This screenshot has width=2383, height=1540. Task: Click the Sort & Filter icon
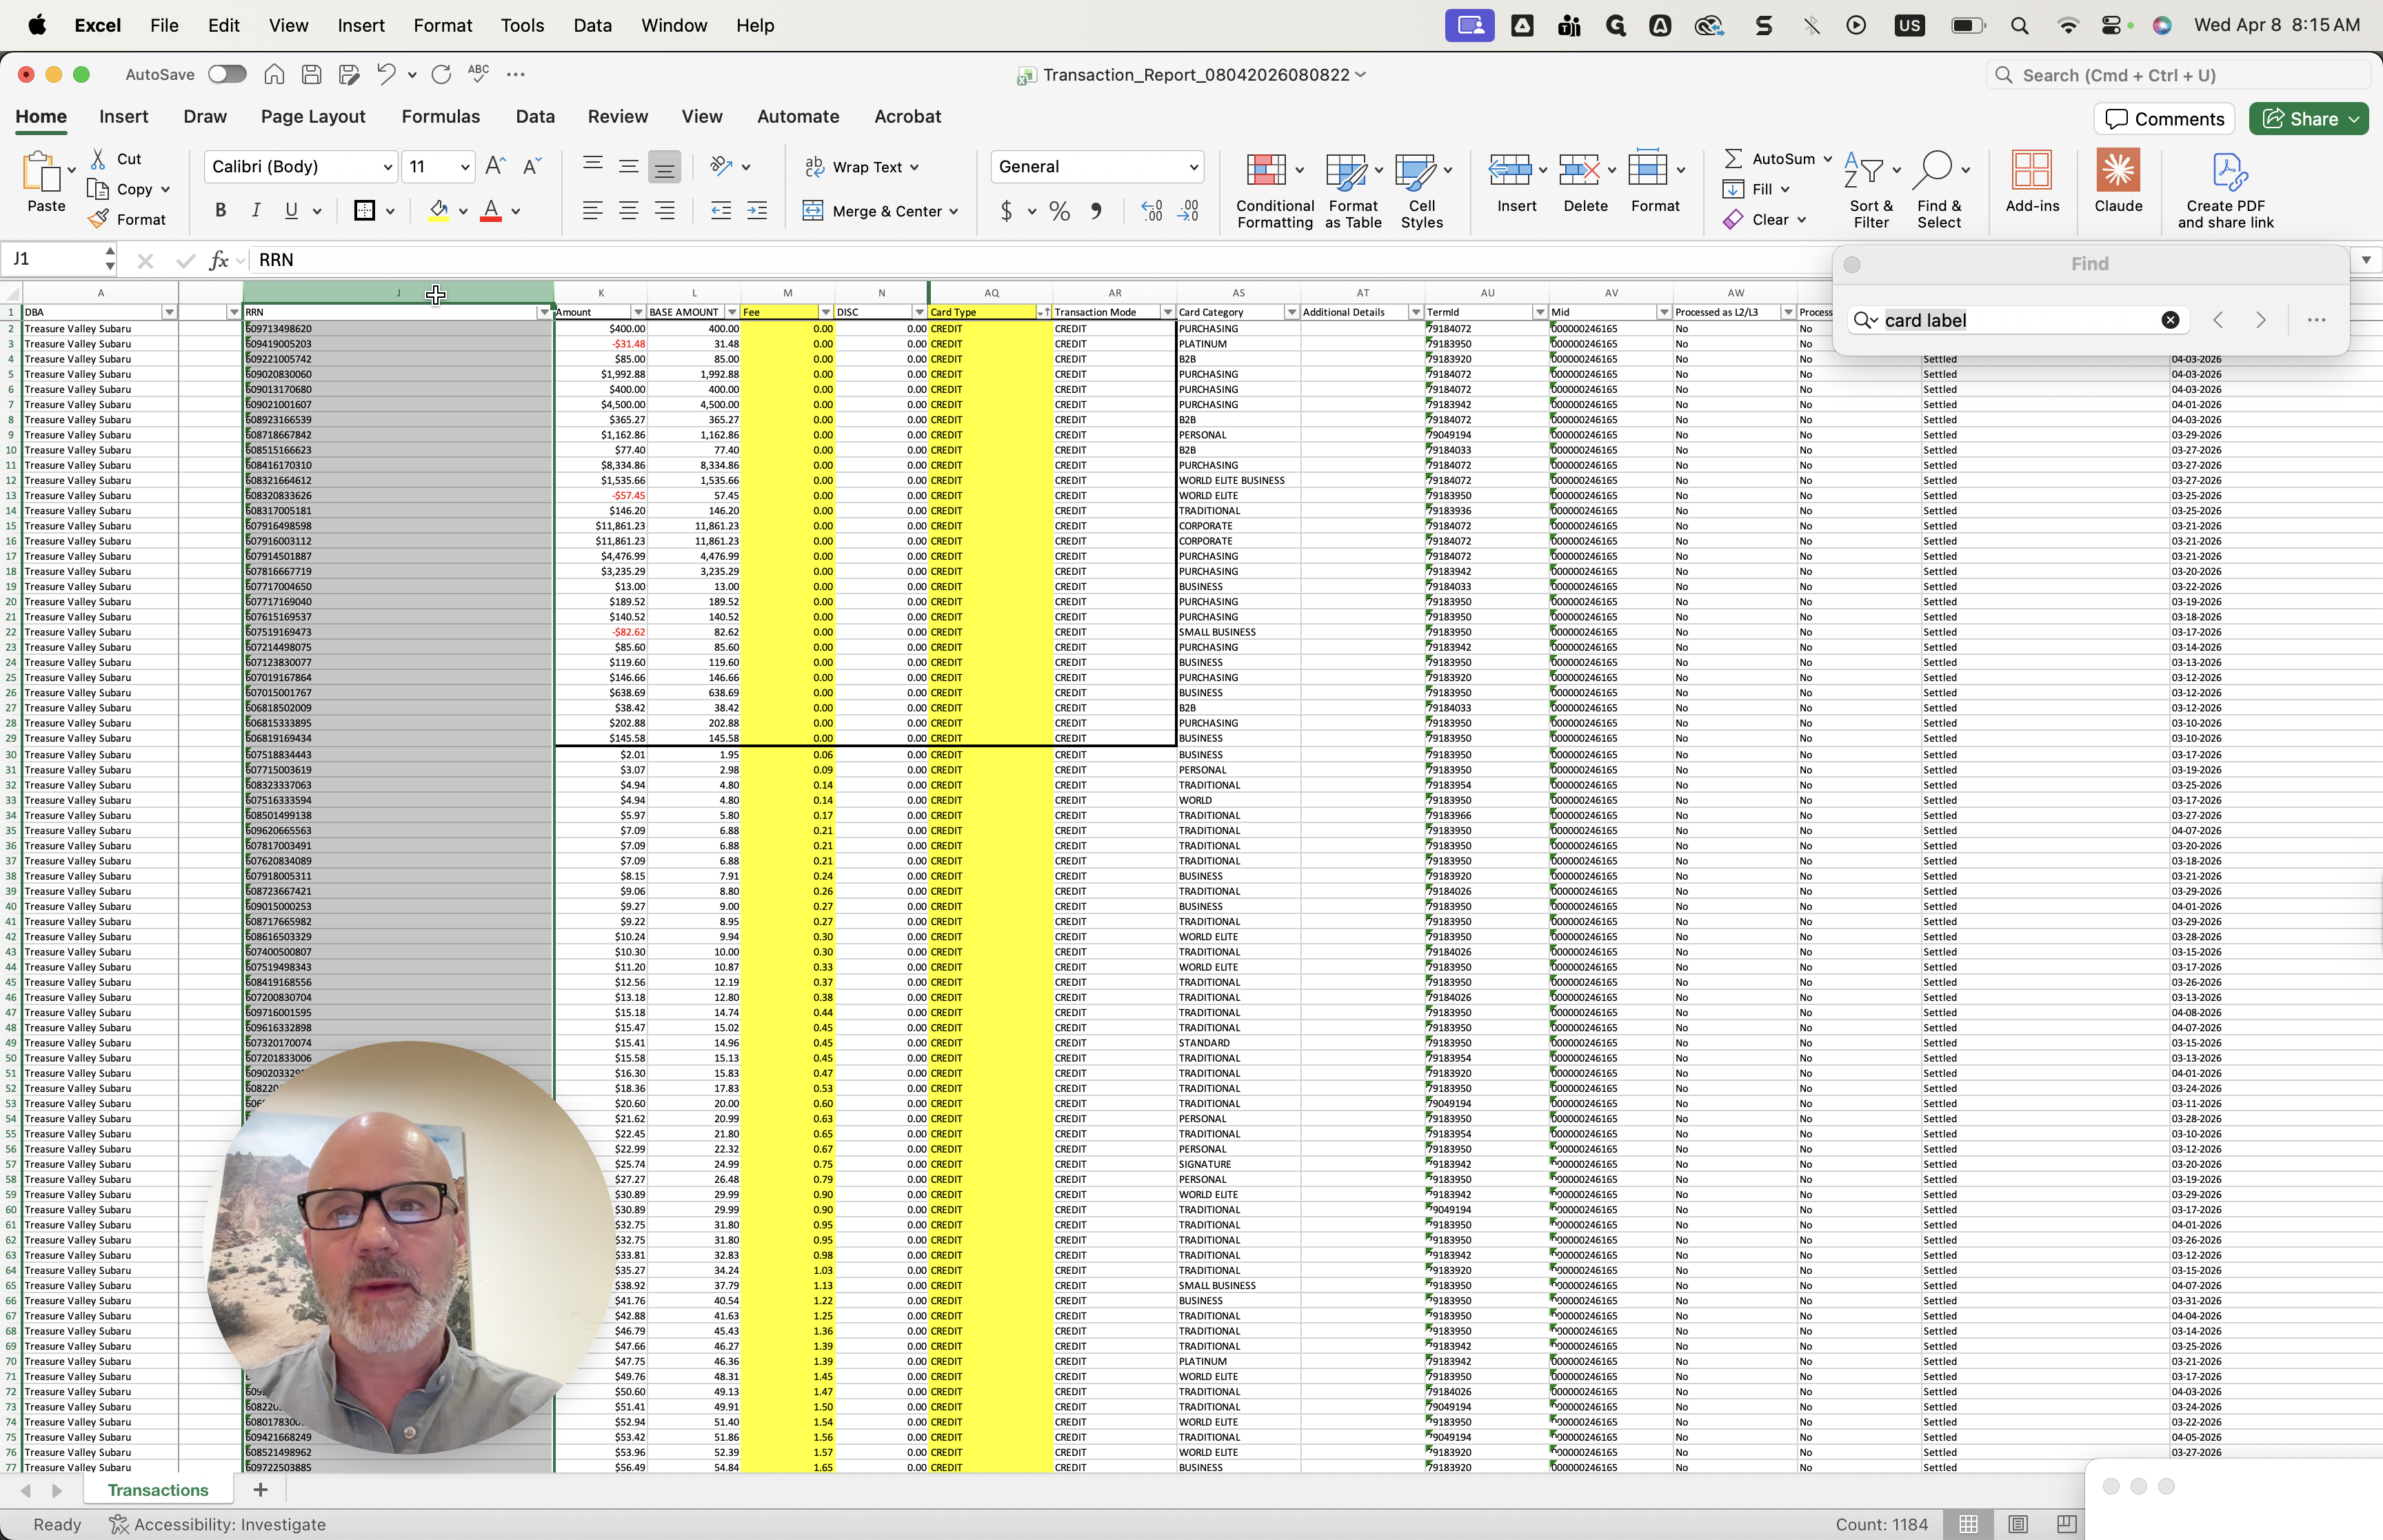[x=1865, y=171]
